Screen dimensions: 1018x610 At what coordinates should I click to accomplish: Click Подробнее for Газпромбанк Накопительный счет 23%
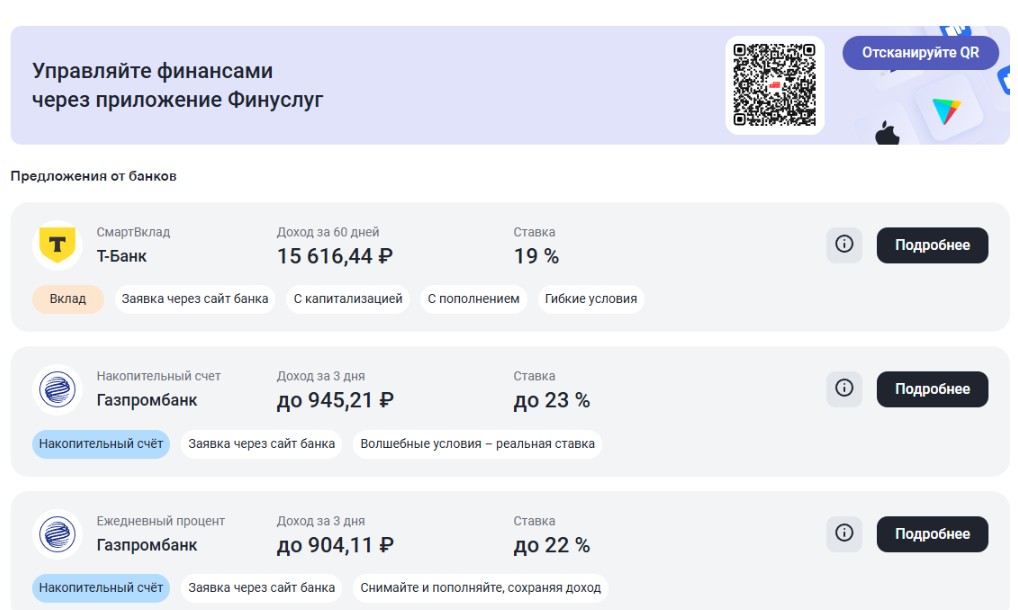click(x=932, y=389)
